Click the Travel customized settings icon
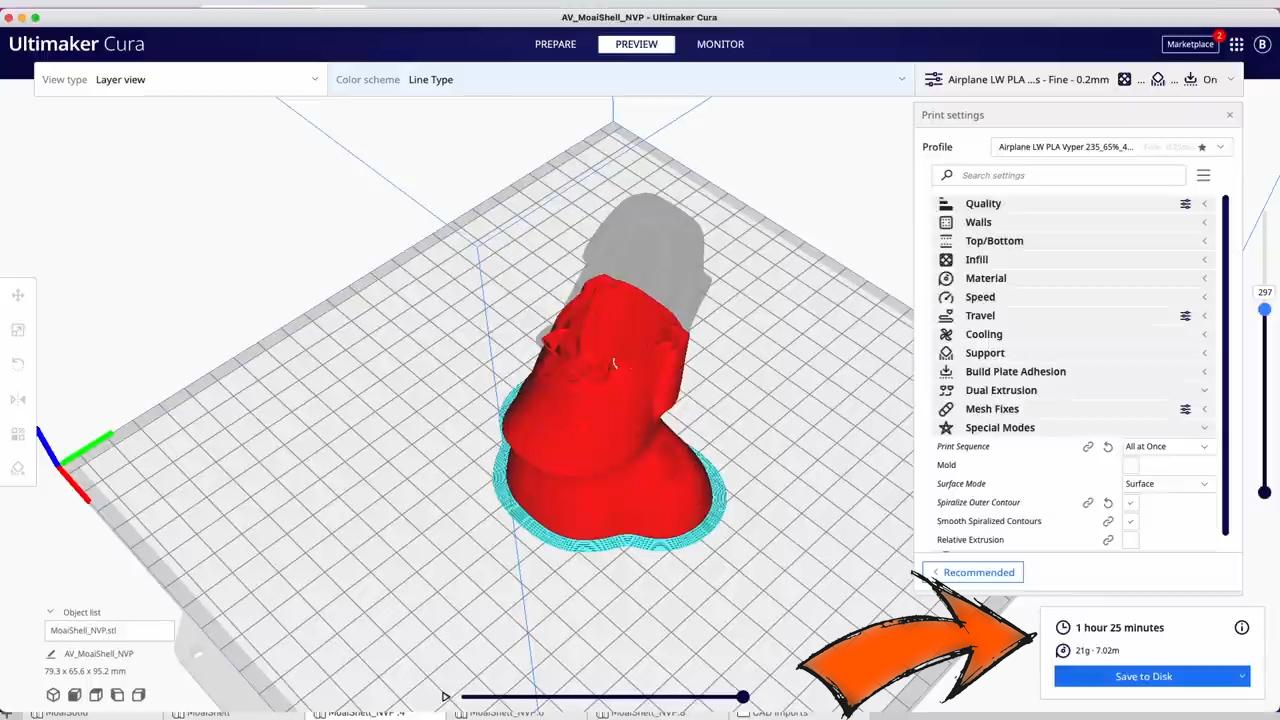Image resolution: width=1280 pixels, height=720 pixels. pyautogui.click(x=1185, y=315)
